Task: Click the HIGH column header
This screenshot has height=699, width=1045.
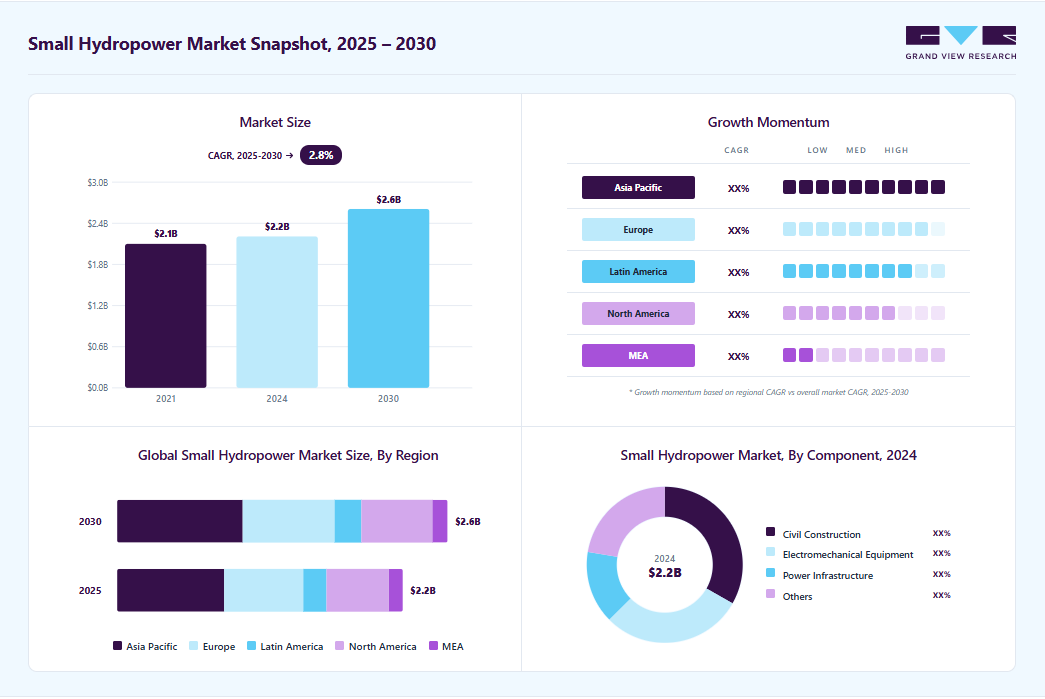Action: point(896,151)
